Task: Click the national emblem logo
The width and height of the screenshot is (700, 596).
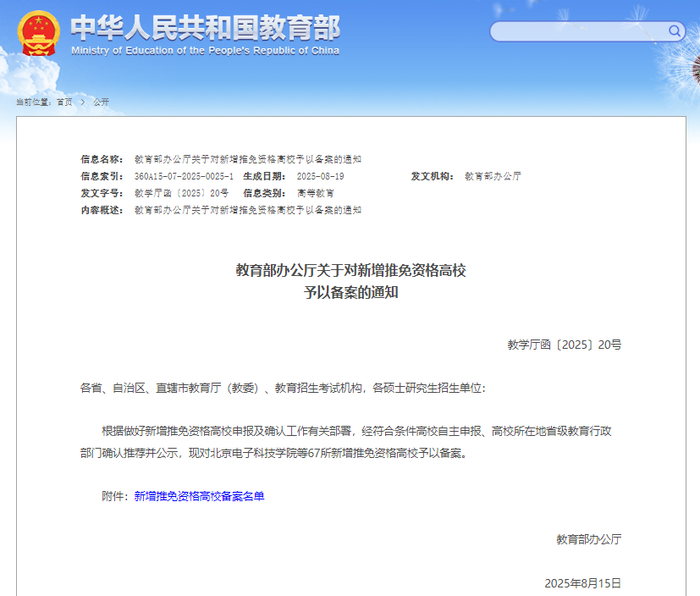Action: (38, 33)
